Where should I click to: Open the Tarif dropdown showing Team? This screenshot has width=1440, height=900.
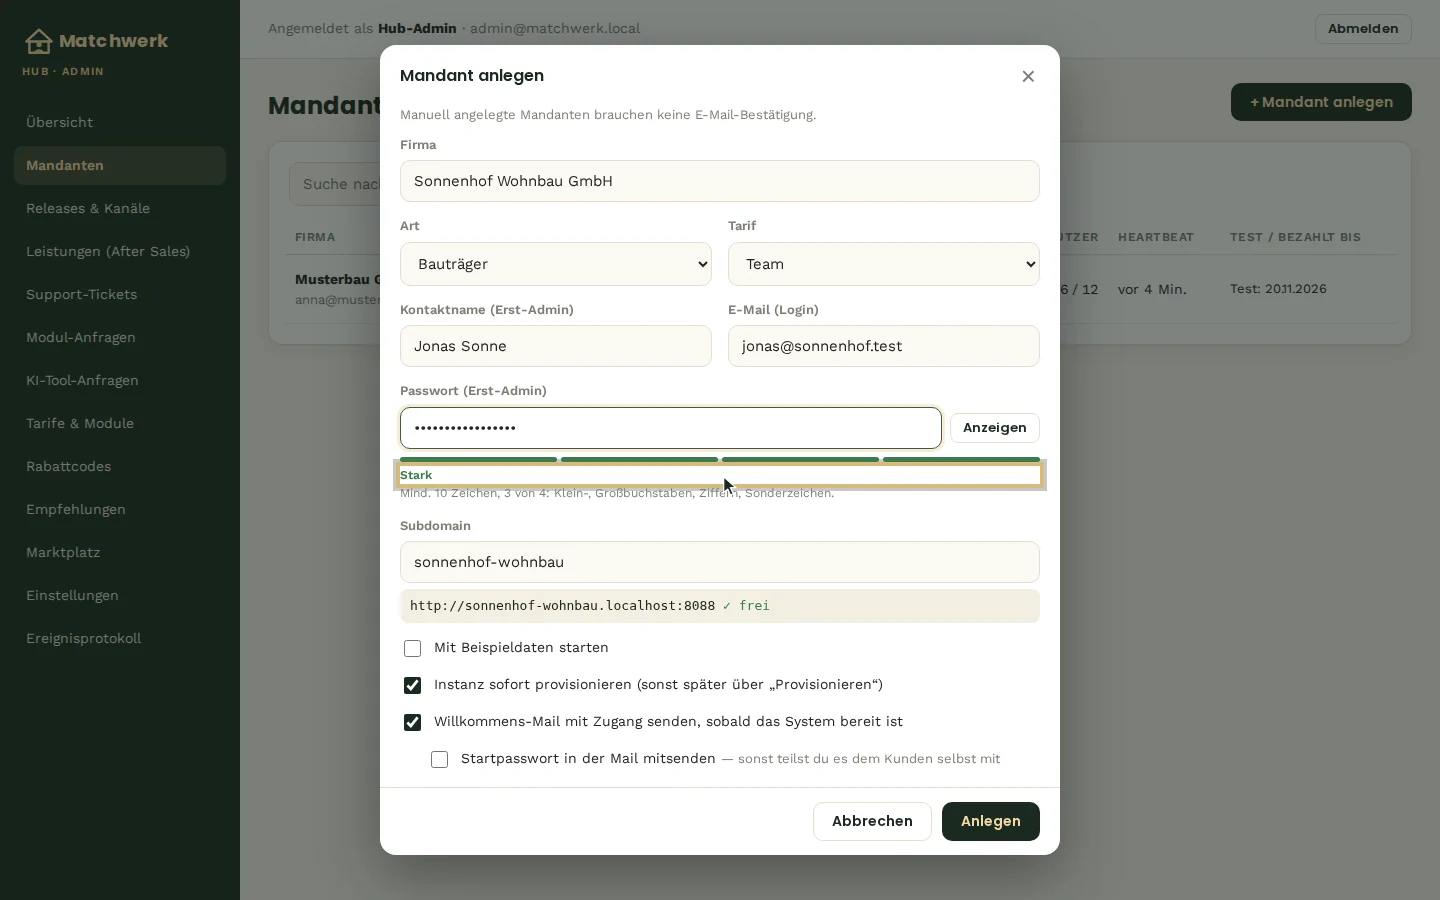pos(884,264)
